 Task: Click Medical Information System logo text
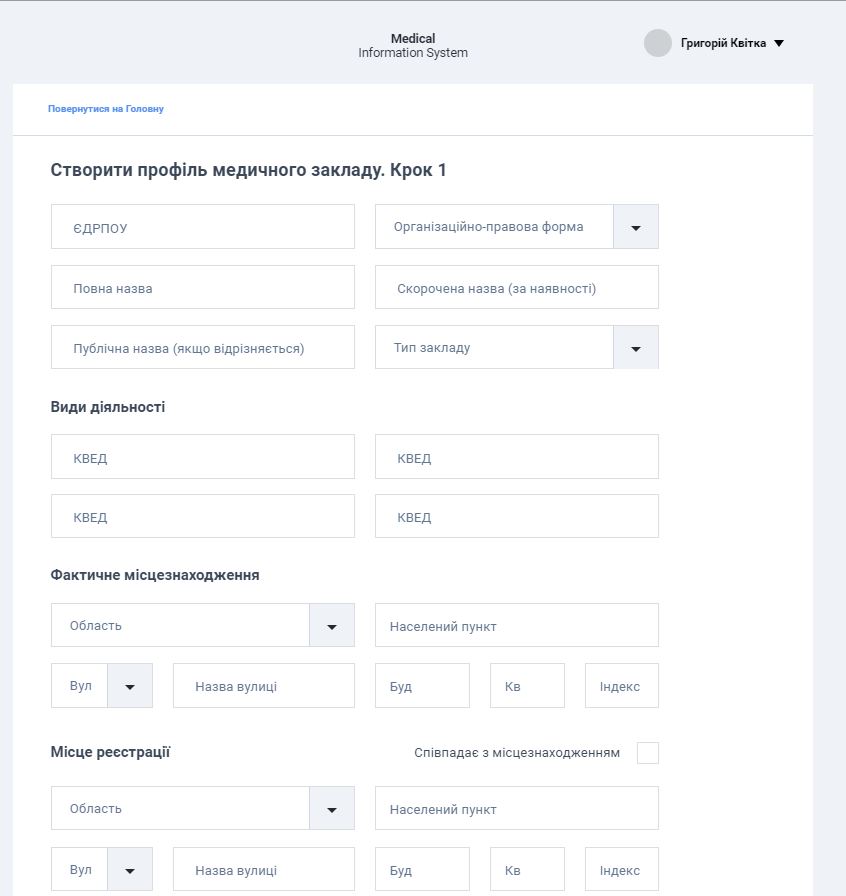pyautogui.click(x=413, y=46)
